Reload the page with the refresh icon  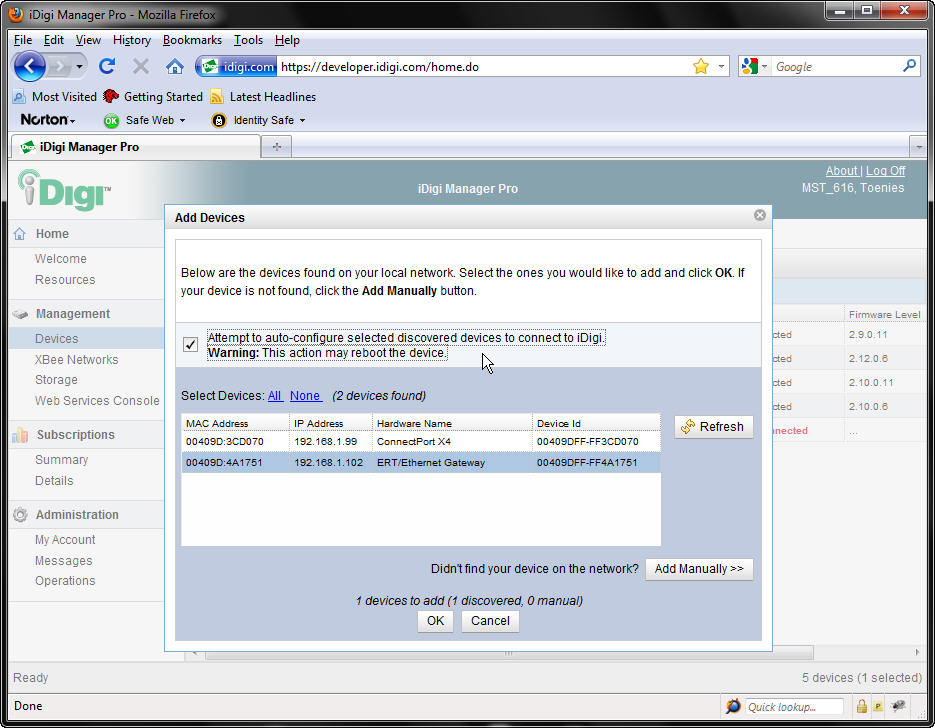107,66
